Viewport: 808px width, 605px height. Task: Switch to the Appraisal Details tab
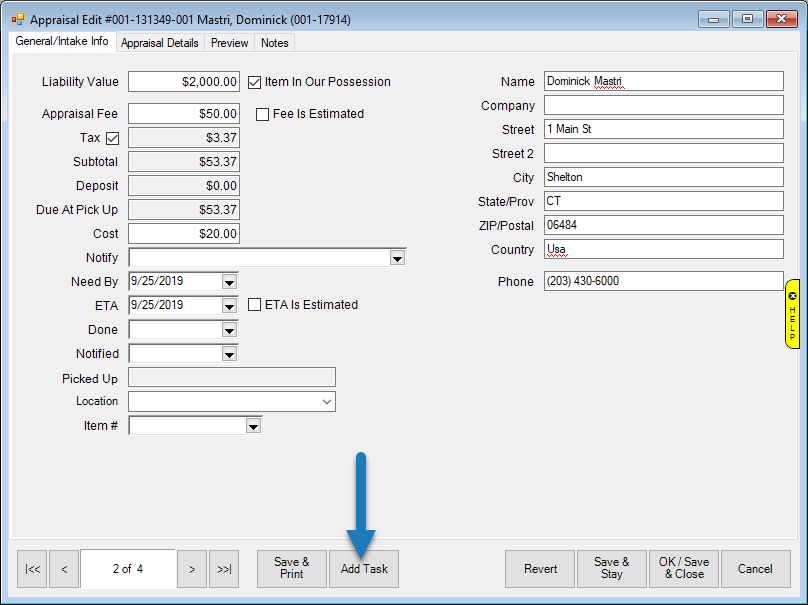161,43
